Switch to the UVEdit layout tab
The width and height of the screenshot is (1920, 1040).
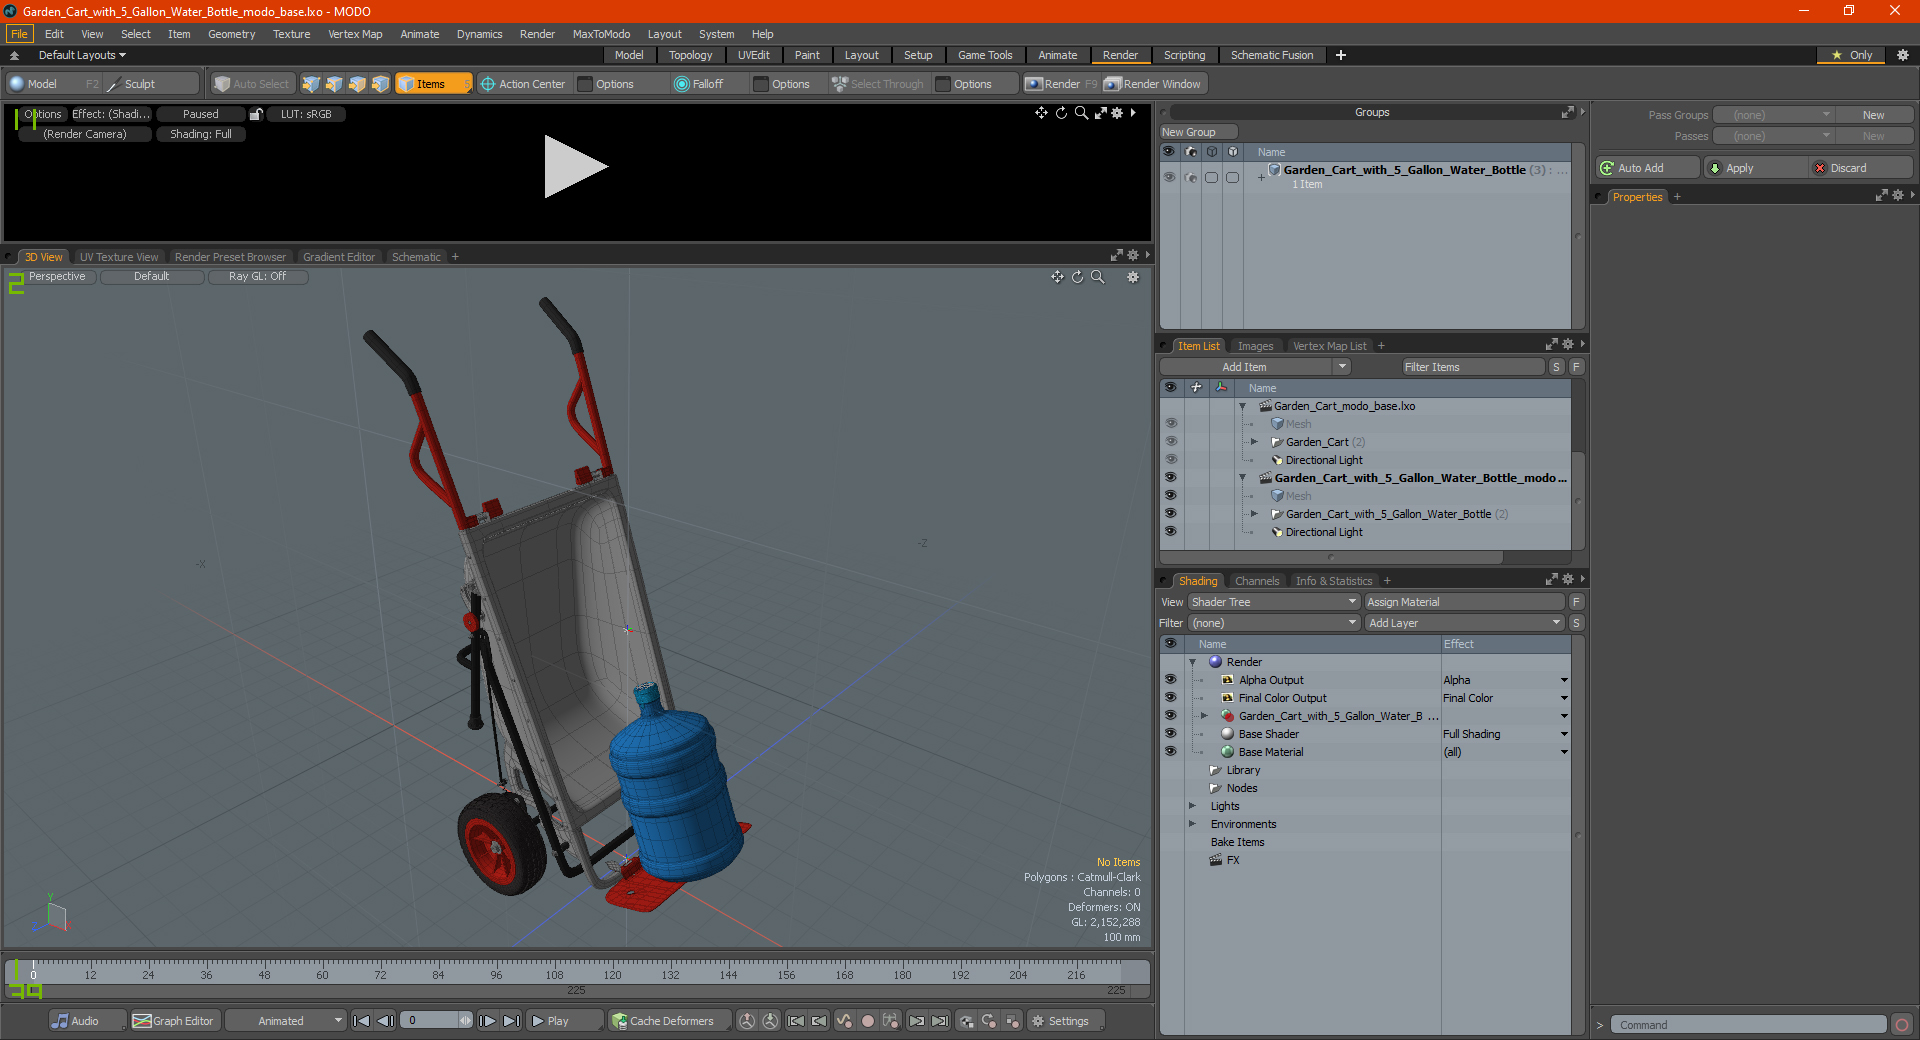coord(754,55)
